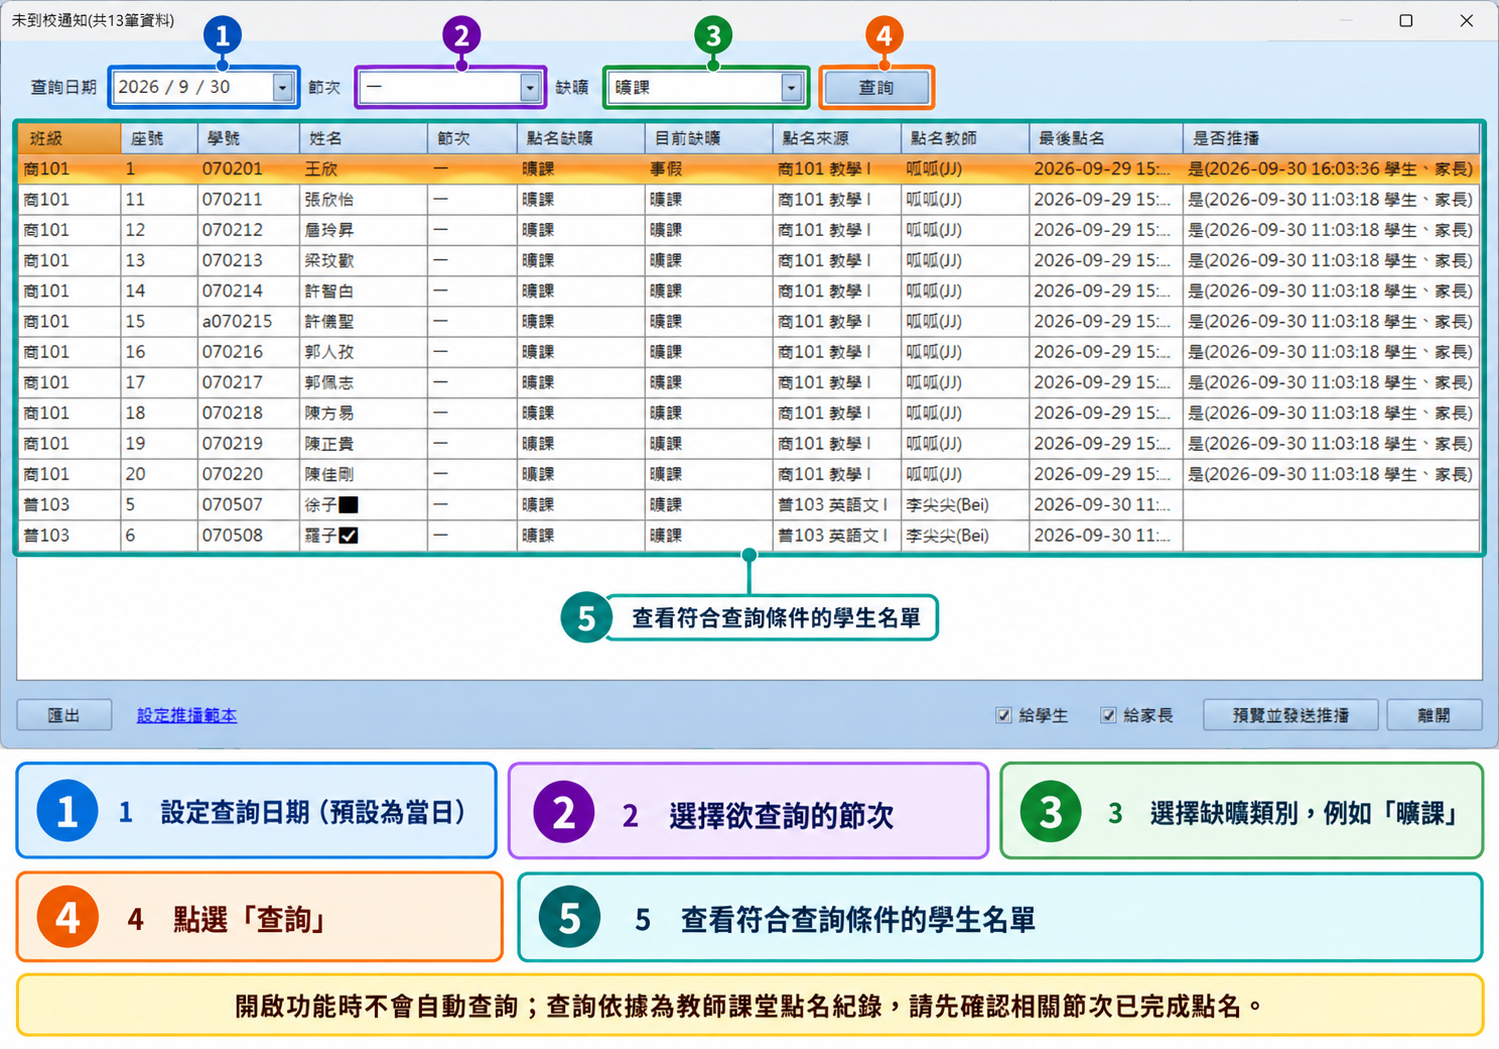Click the 目前缺曠 column header
Viewport: 1499px width, 1049px height.
[x=709, y=138]
